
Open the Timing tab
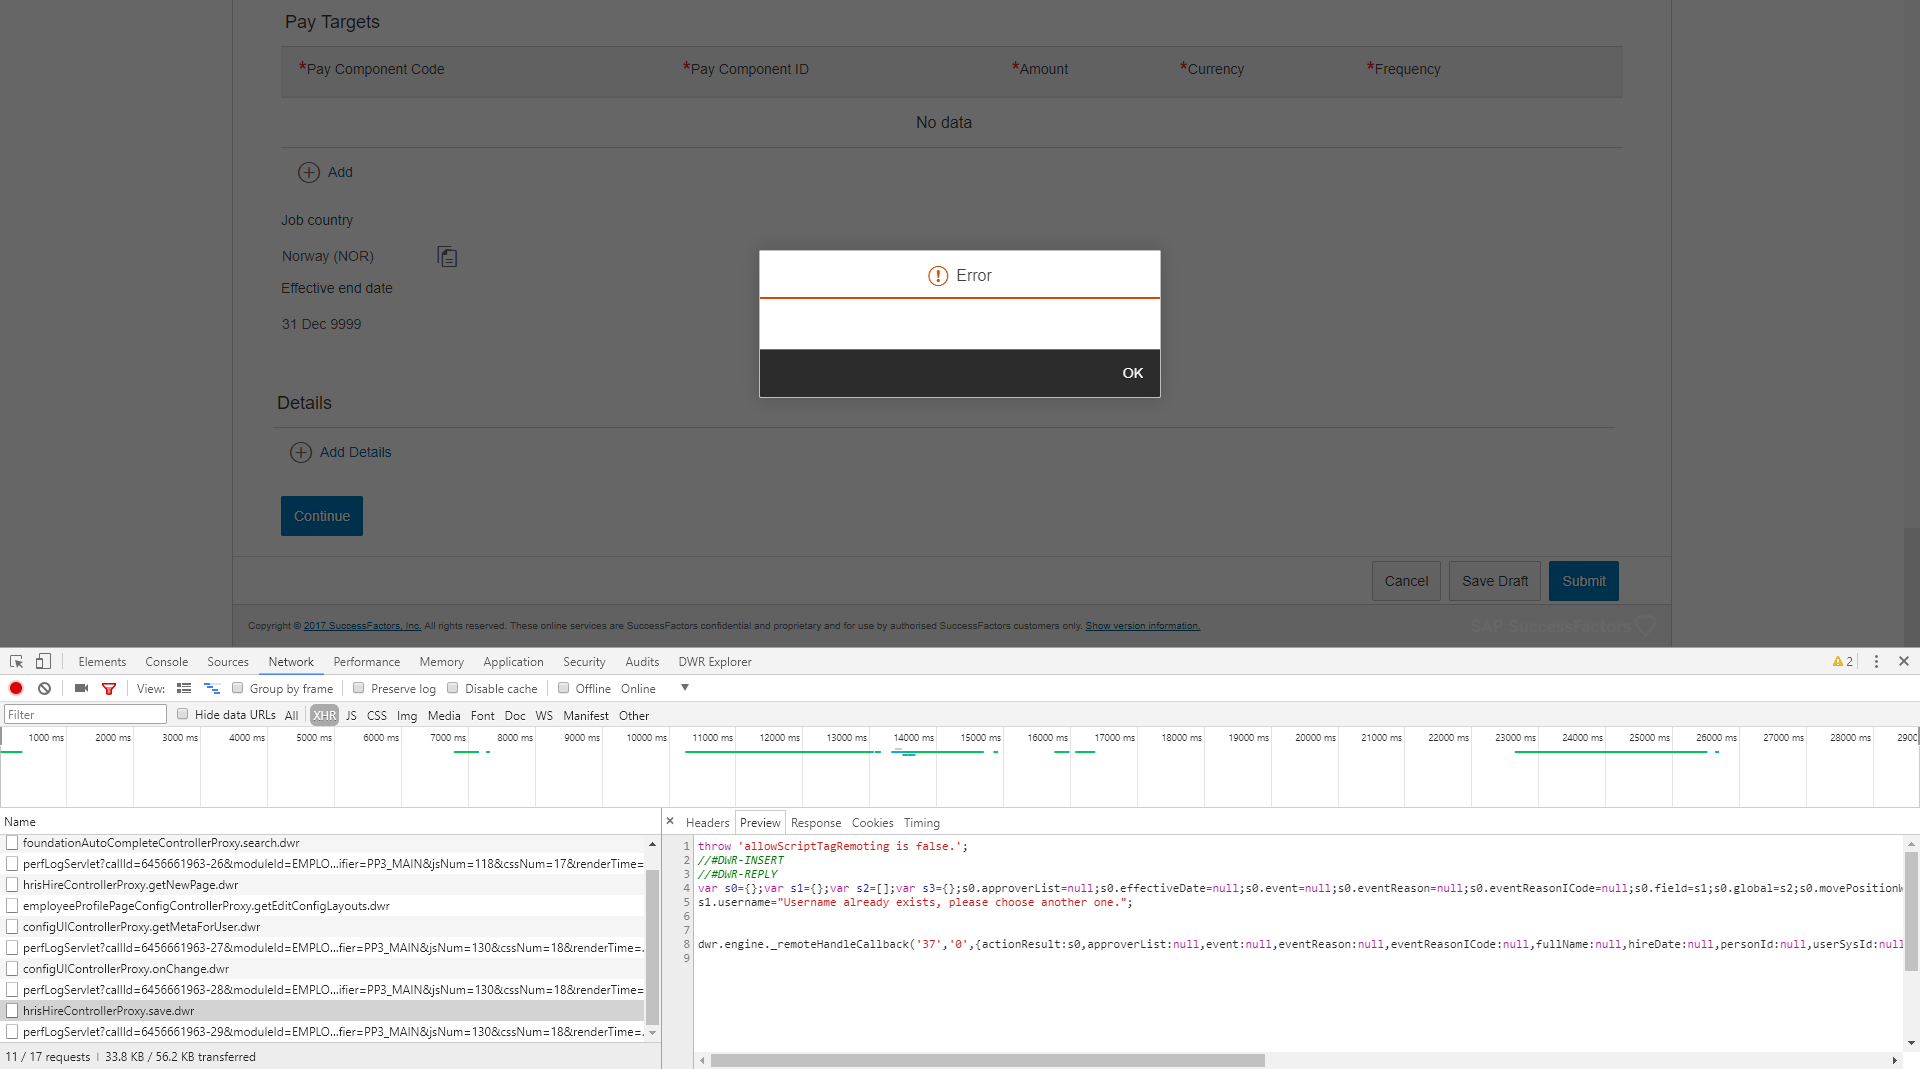tap(922, 823)
